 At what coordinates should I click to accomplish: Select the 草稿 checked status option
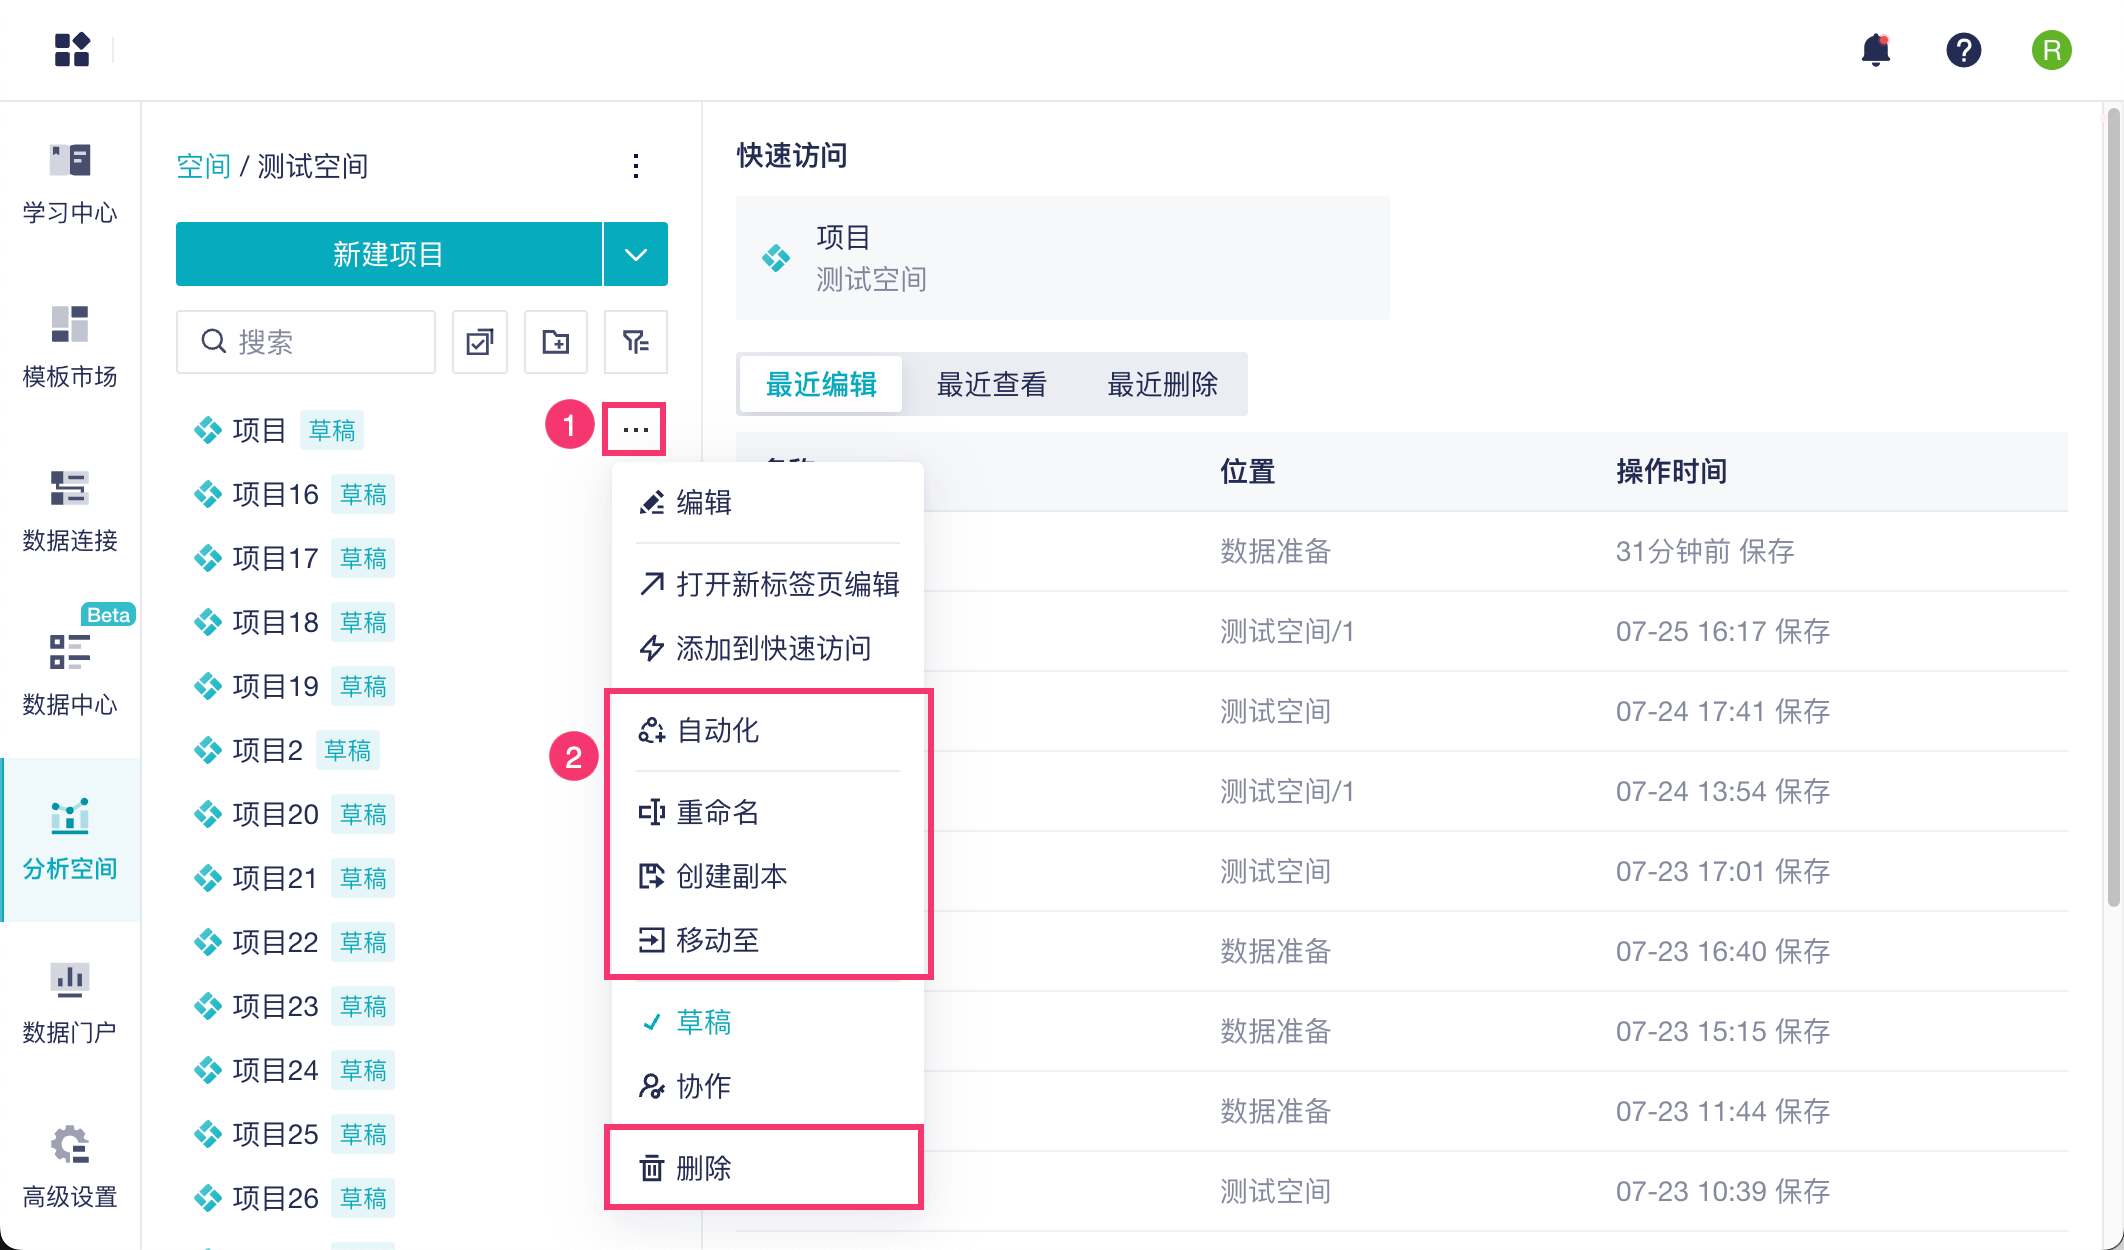[x=703, y=1022]
